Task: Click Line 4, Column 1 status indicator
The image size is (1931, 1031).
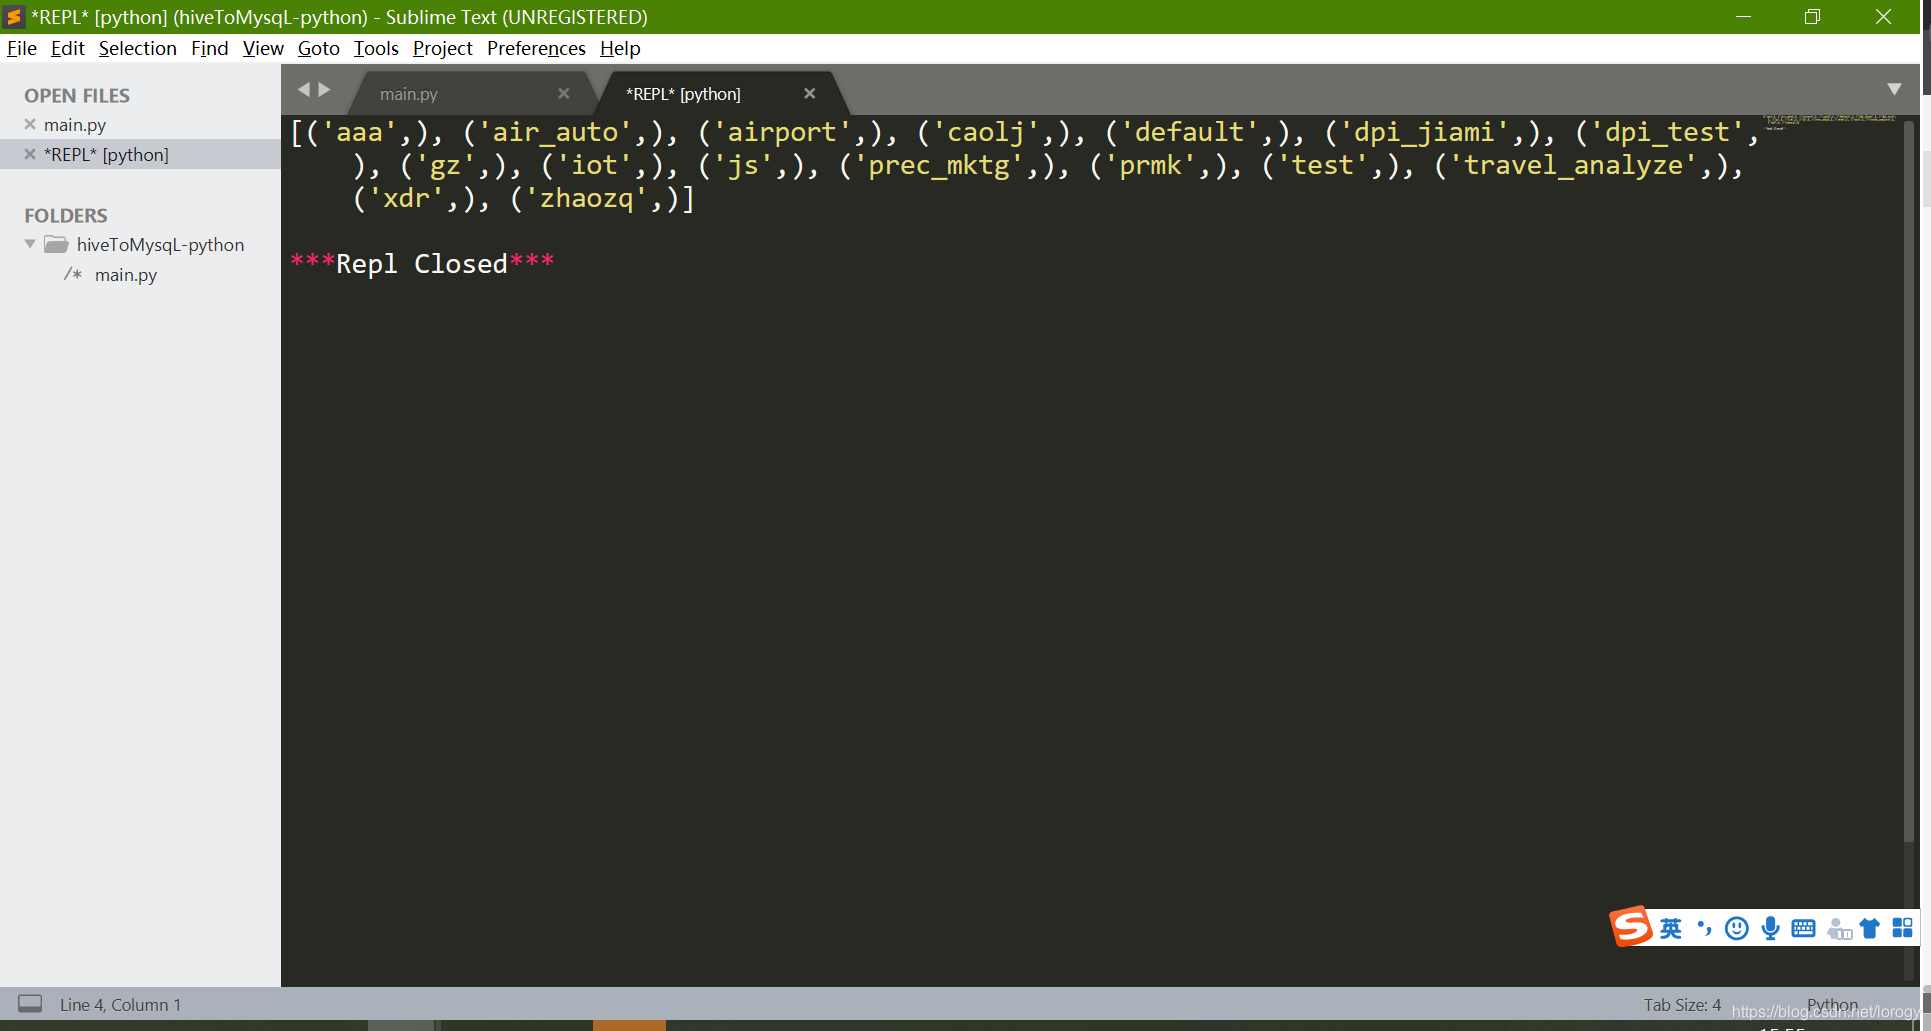Action: [x=120, y=1004]
